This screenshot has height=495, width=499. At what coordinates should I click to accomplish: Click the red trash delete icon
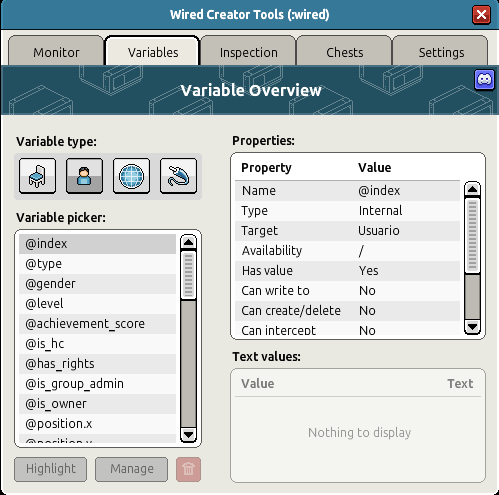[188, 469]
